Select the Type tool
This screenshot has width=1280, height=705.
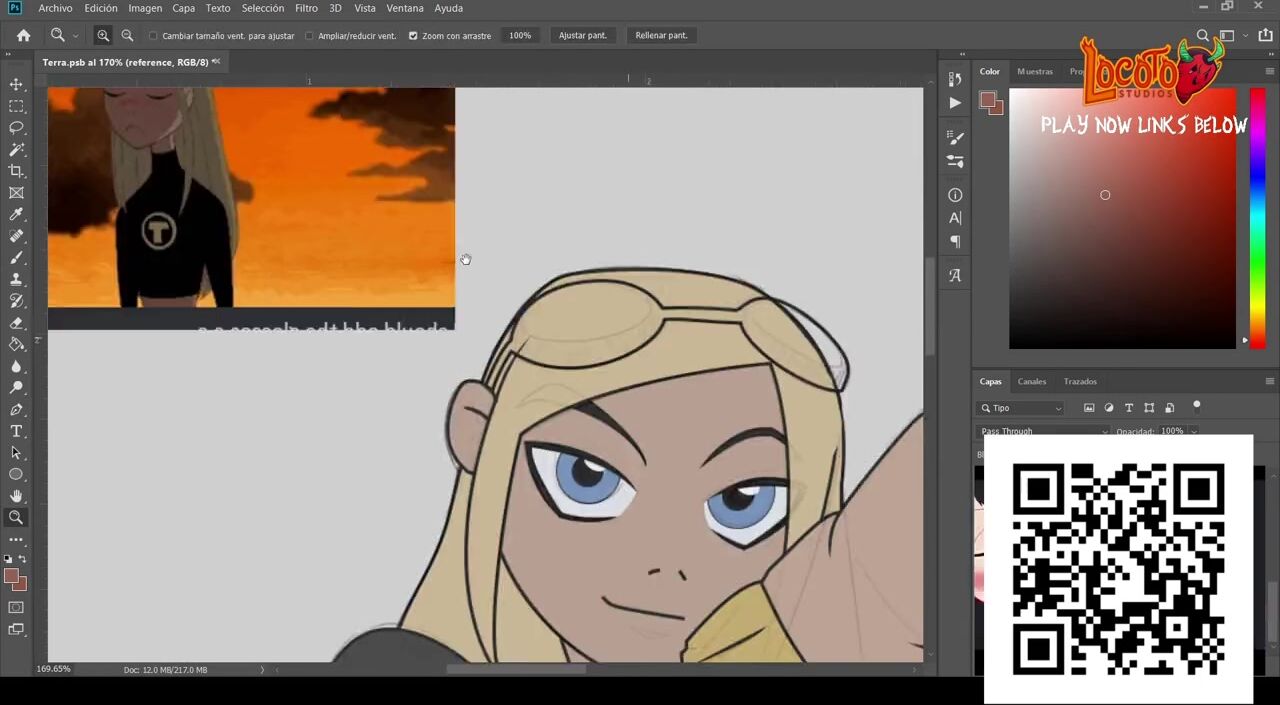point(16,431)
